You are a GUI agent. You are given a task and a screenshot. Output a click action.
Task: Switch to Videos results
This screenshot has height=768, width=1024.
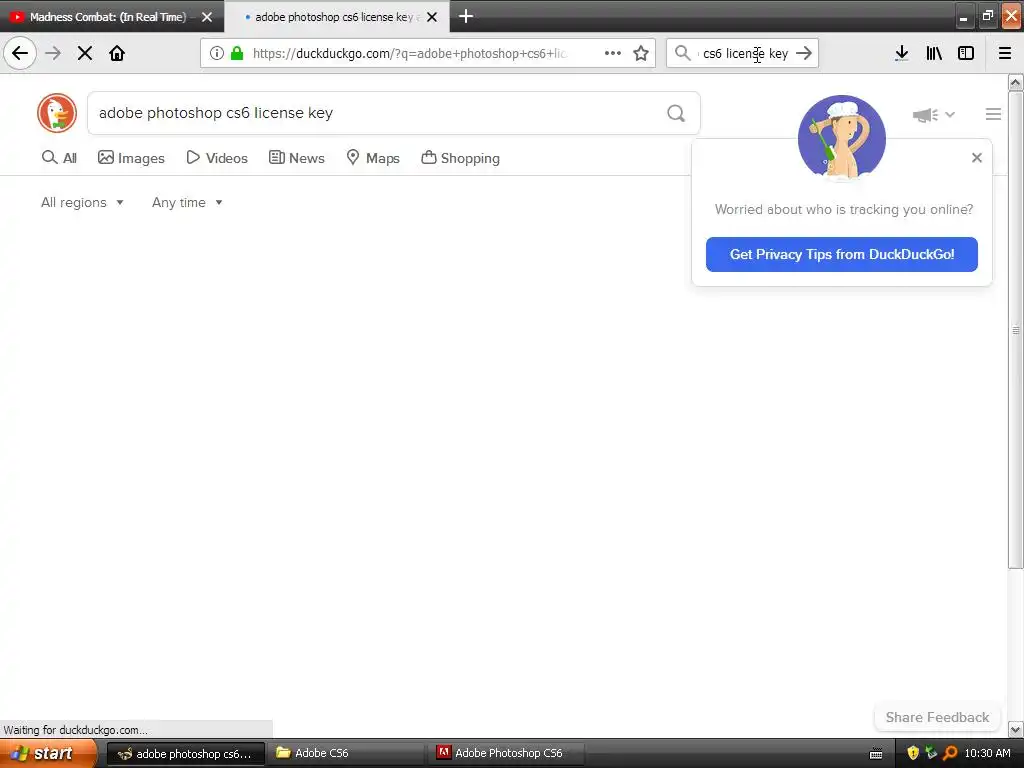point(217,158)
